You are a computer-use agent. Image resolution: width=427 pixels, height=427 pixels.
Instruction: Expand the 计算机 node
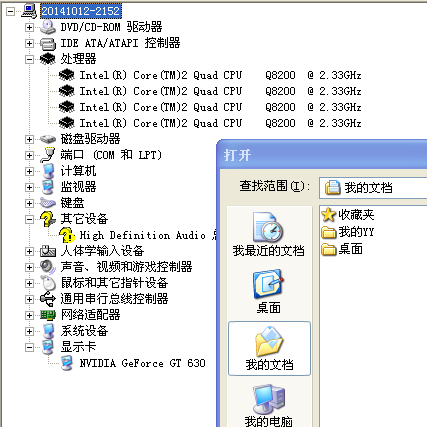29,171
